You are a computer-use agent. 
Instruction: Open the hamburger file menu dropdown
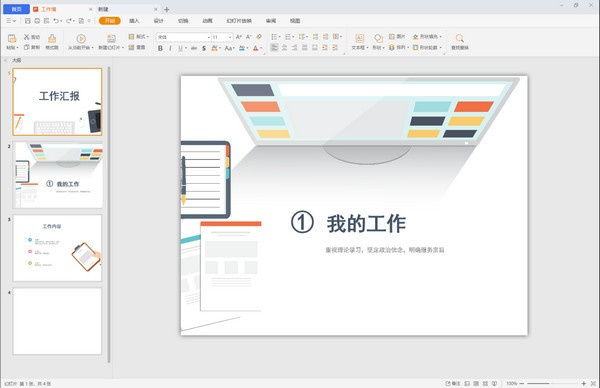tap(11, 21)
